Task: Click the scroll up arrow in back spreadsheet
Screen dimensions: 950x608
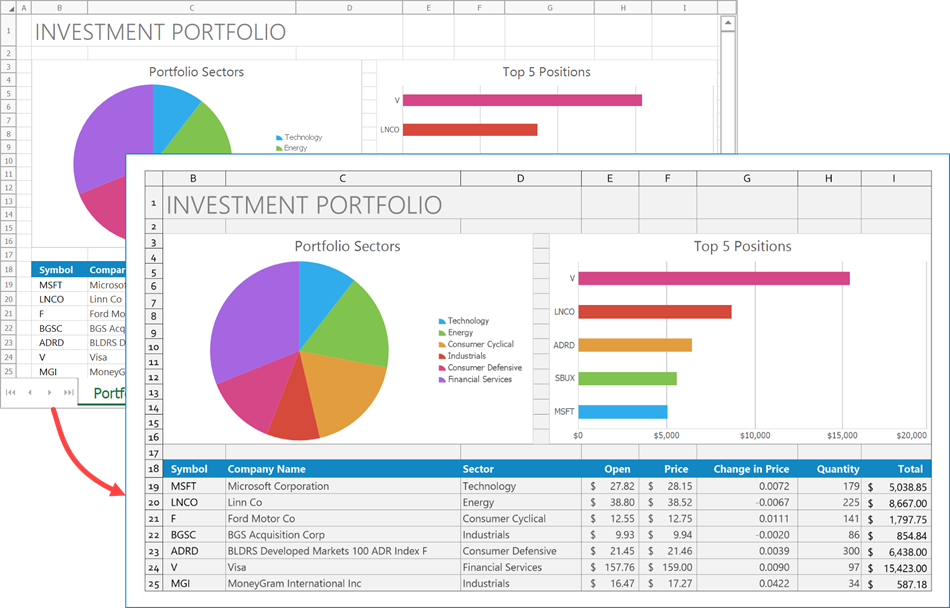Action: [728, 23]
